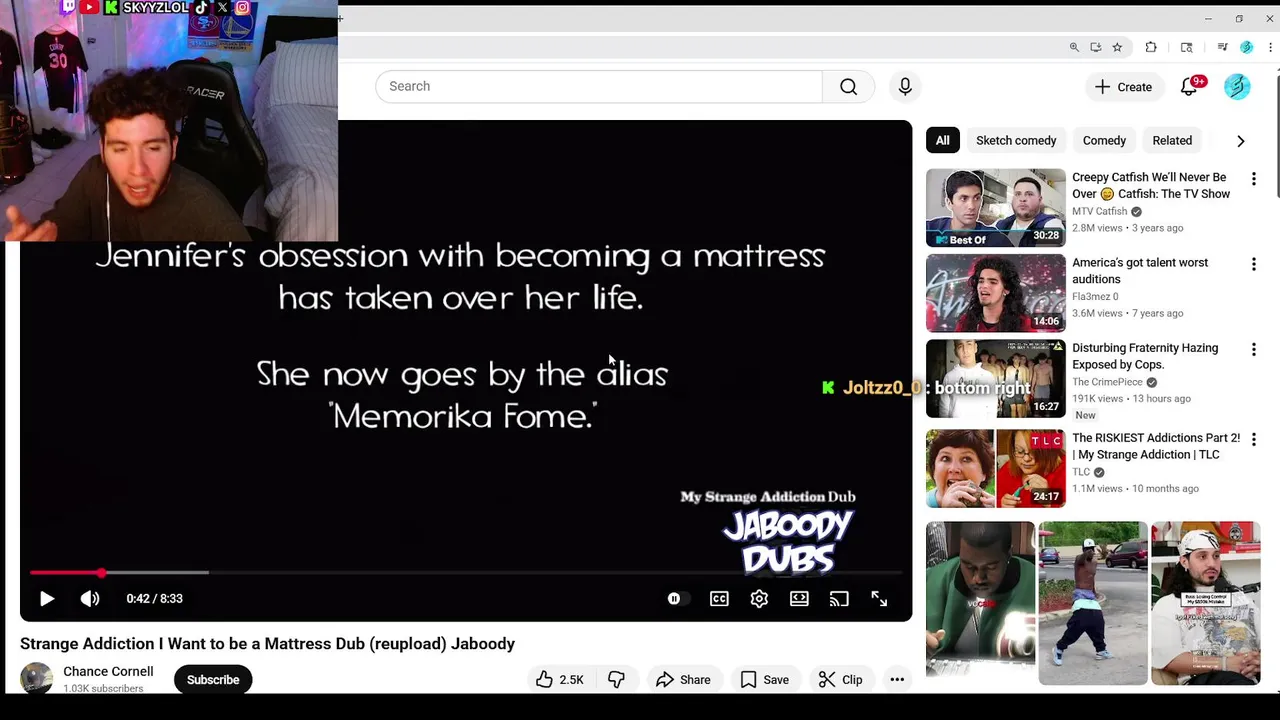Open notifications bell showing 9+
This screenshot has height=720, width=1280.
tap(1190, 87)
